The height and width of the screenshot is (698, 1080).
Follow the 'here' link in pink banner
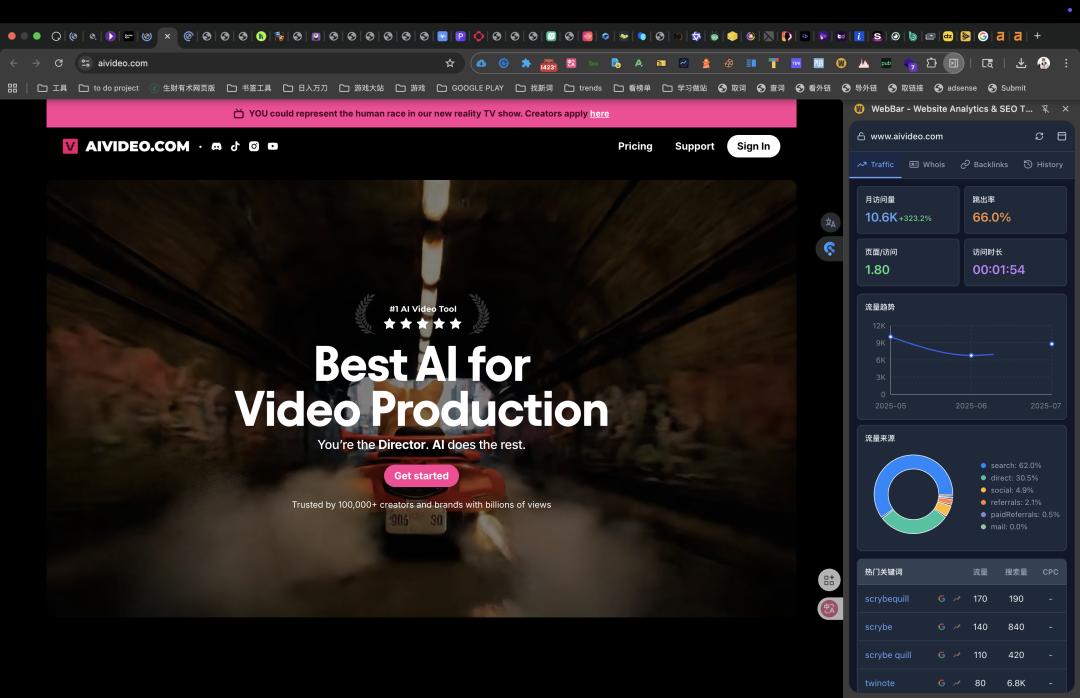point(599,114)
